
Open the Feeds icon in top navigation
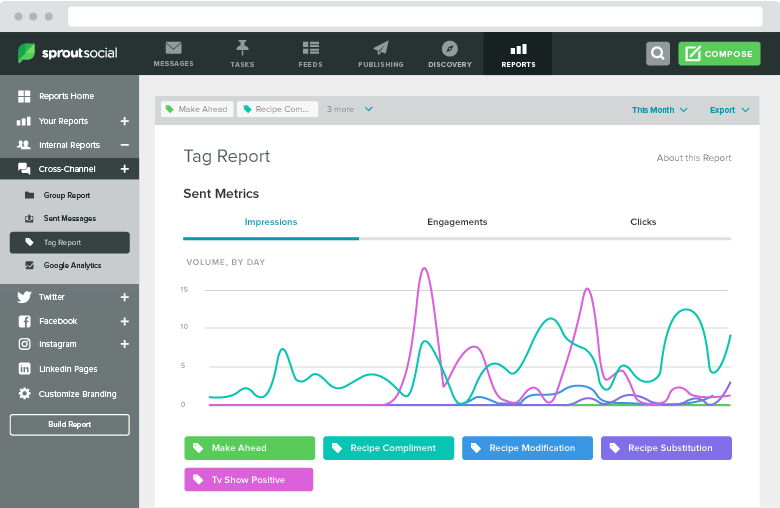[310, 48]
